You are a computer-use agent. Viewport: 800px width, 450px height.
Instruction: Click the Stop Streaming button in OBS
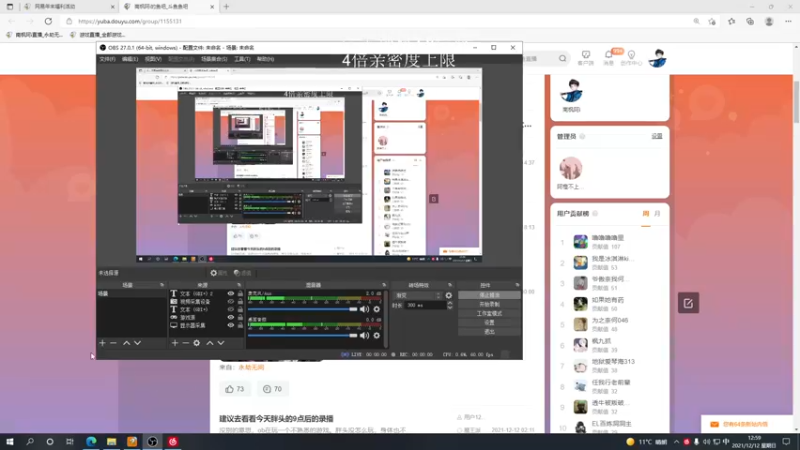click(x=489, y=295)
